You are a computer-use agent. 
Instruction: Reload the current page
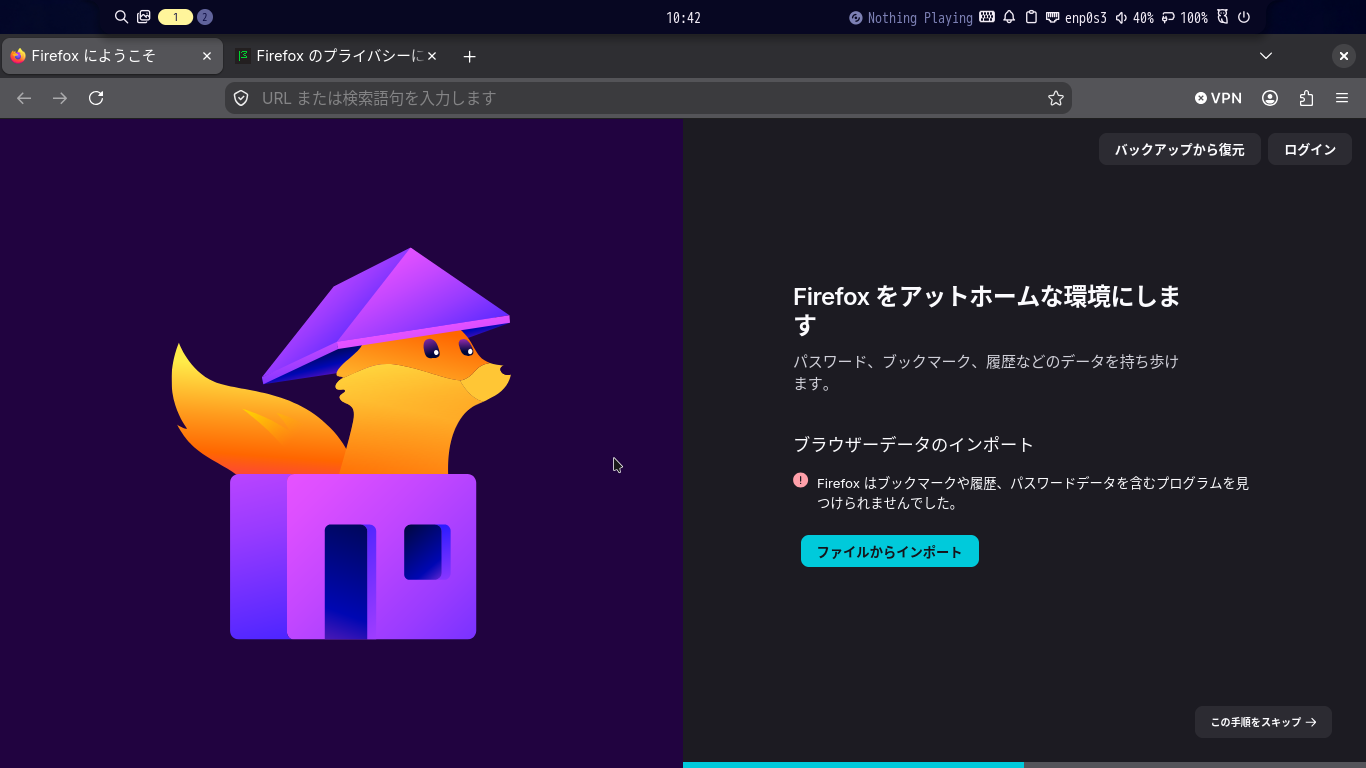click(x=96, y=98)
